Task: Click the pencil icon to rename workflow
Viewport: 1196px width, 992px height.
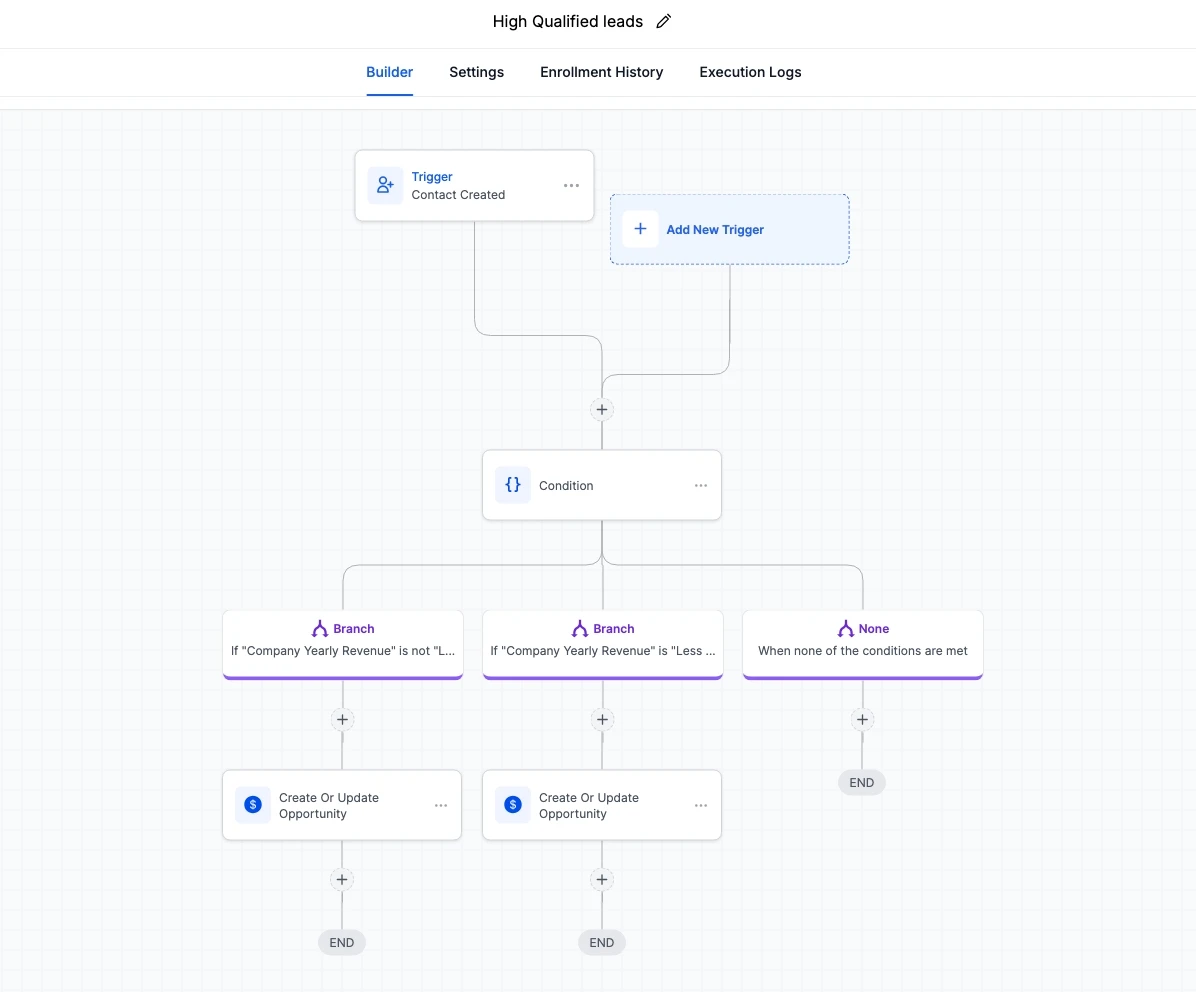Action: pyautogui.click(x=664, y=21)
